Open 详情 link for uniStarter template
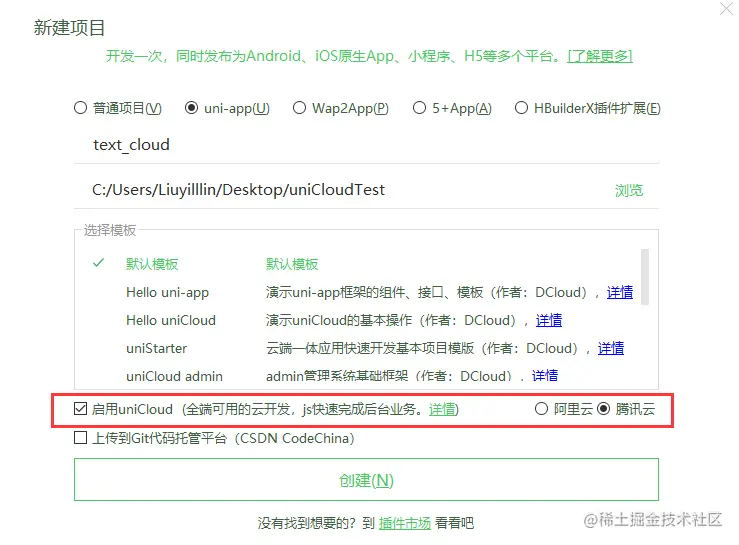Viewport: 739px width, 545px height. (611, 348)
